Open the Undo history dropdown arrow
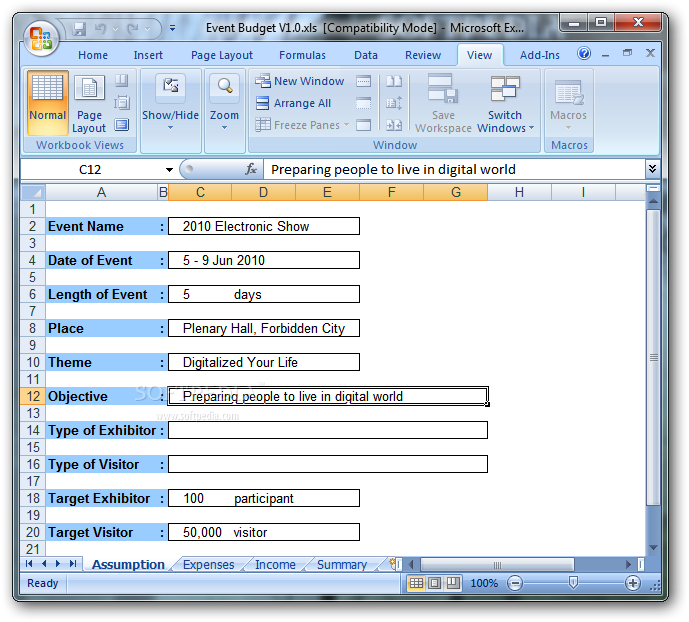The height and width of the screenshot is (622, 689). point(116,29)
